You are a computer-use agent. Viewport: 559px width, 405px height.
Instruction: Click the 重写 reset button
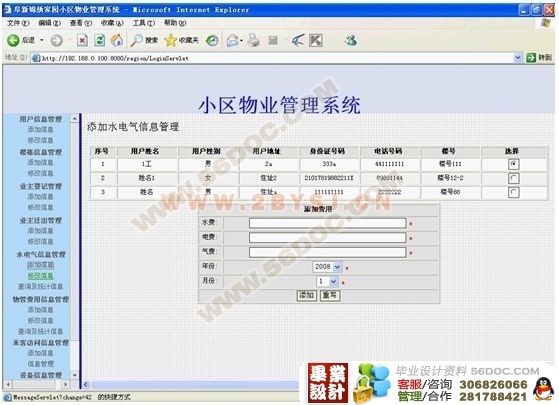[x=330, y=295]
